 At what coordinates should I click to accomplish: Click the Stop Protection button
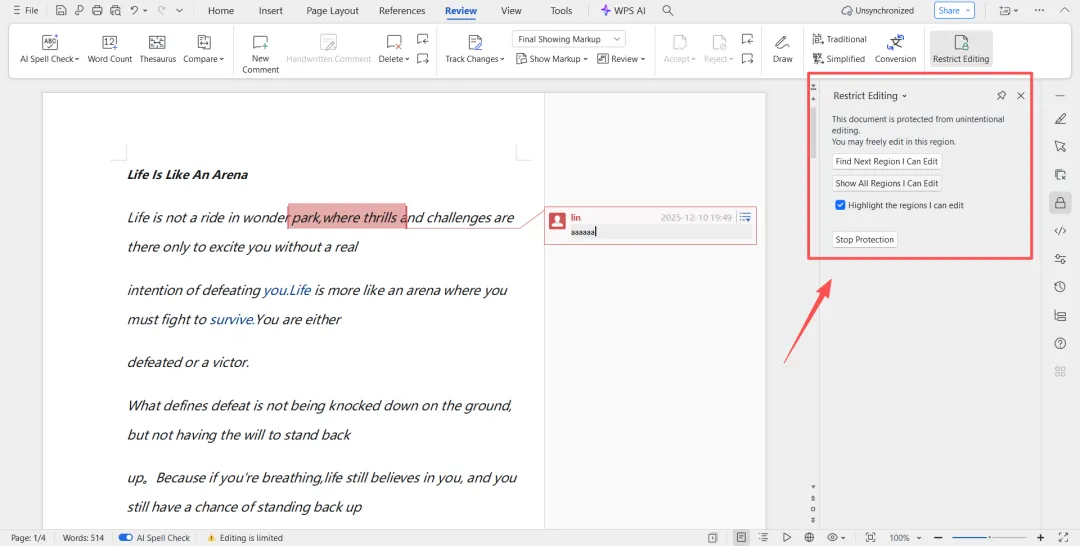pos(864,240)
